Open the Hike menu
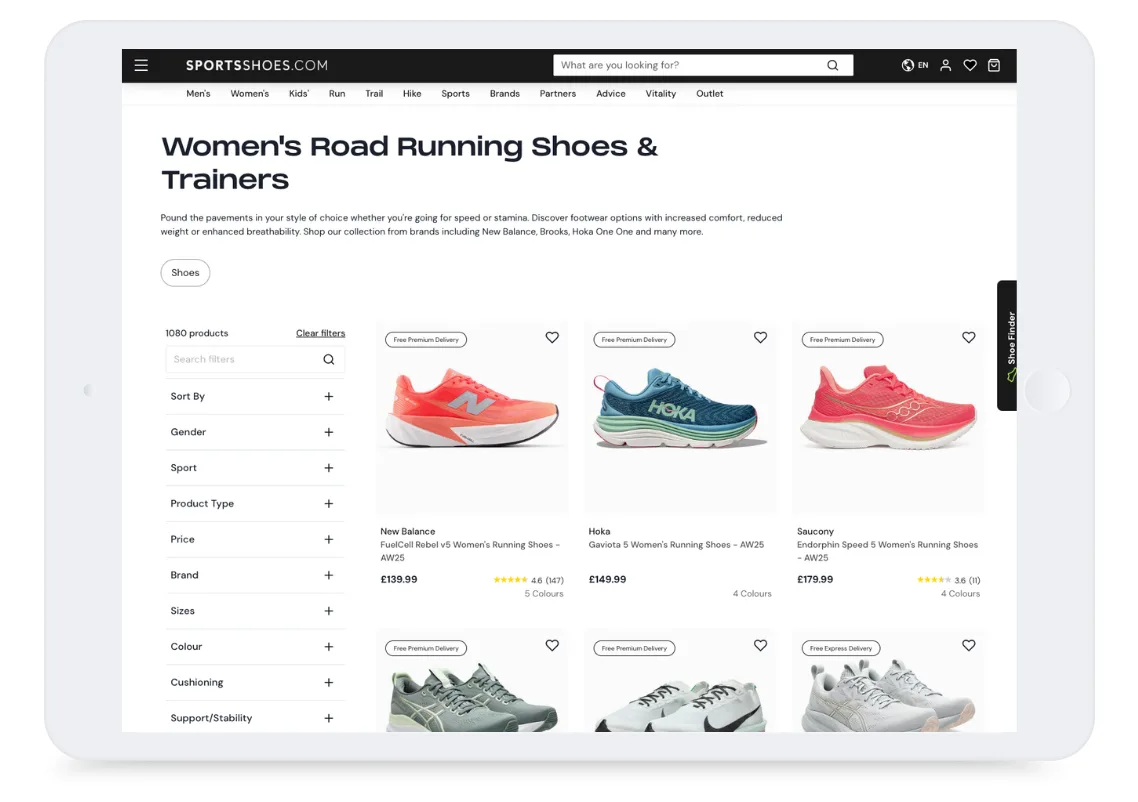Viewport: 1138px width, 802px height. click(x=412, y=94)
